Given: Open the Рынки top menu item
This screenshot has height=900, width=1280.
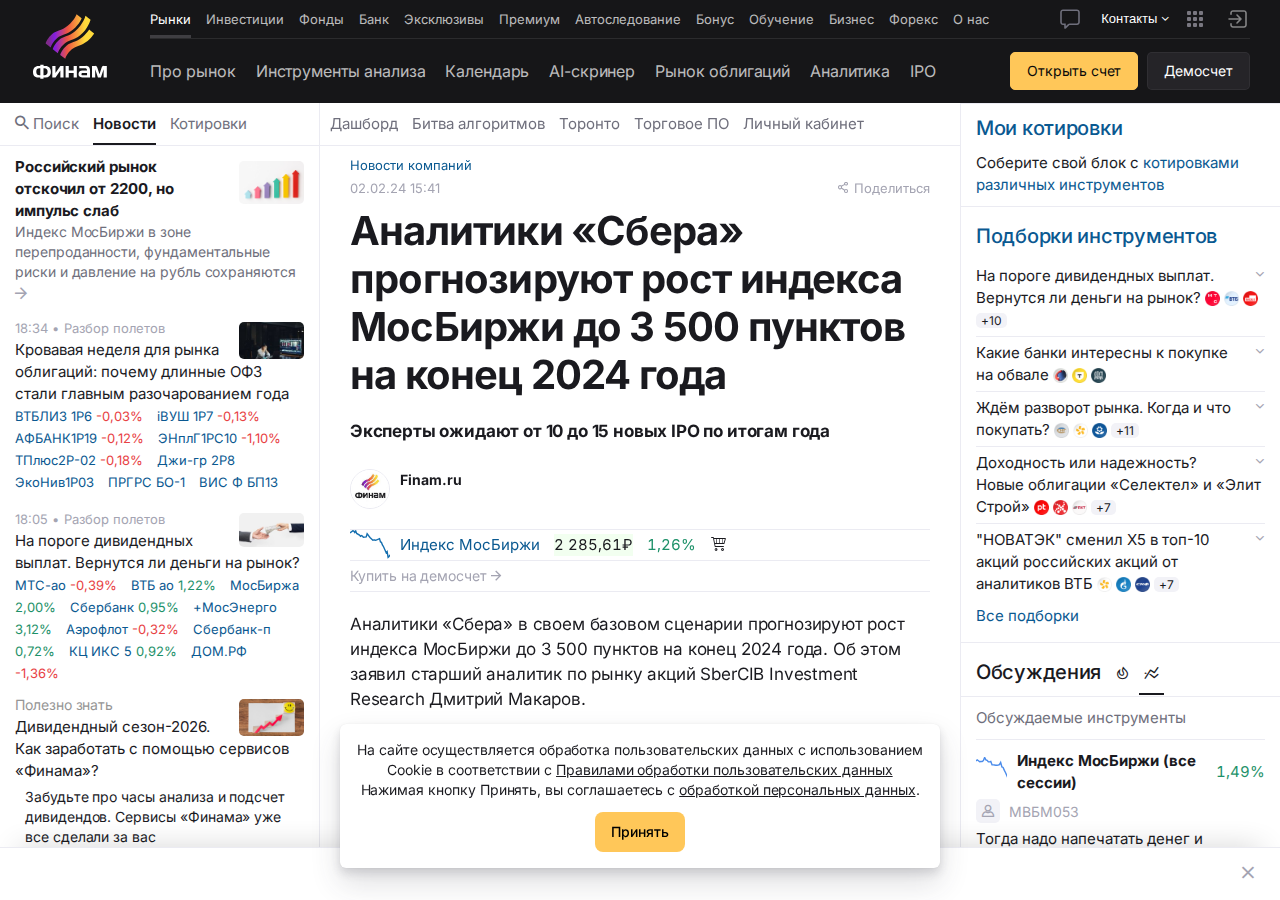Looking at the screenshot, I should tap(170, 19).
